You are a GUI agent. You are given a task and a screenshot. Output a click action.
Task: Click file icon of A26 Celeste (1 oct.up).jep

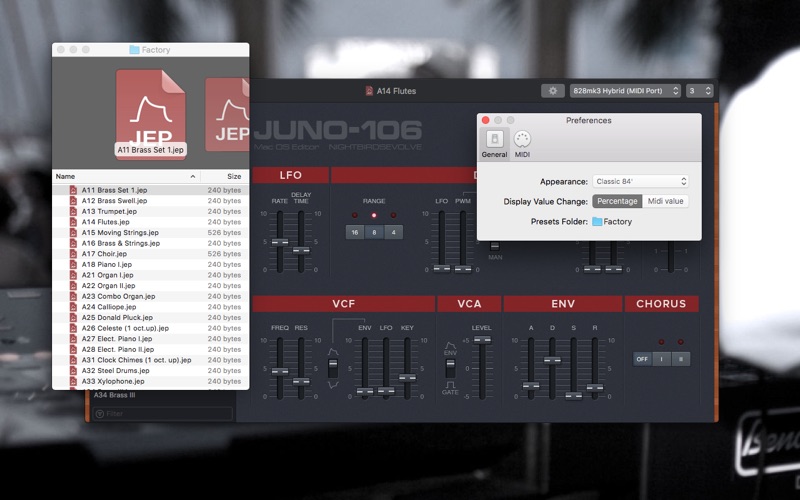[x=73, y=328]
